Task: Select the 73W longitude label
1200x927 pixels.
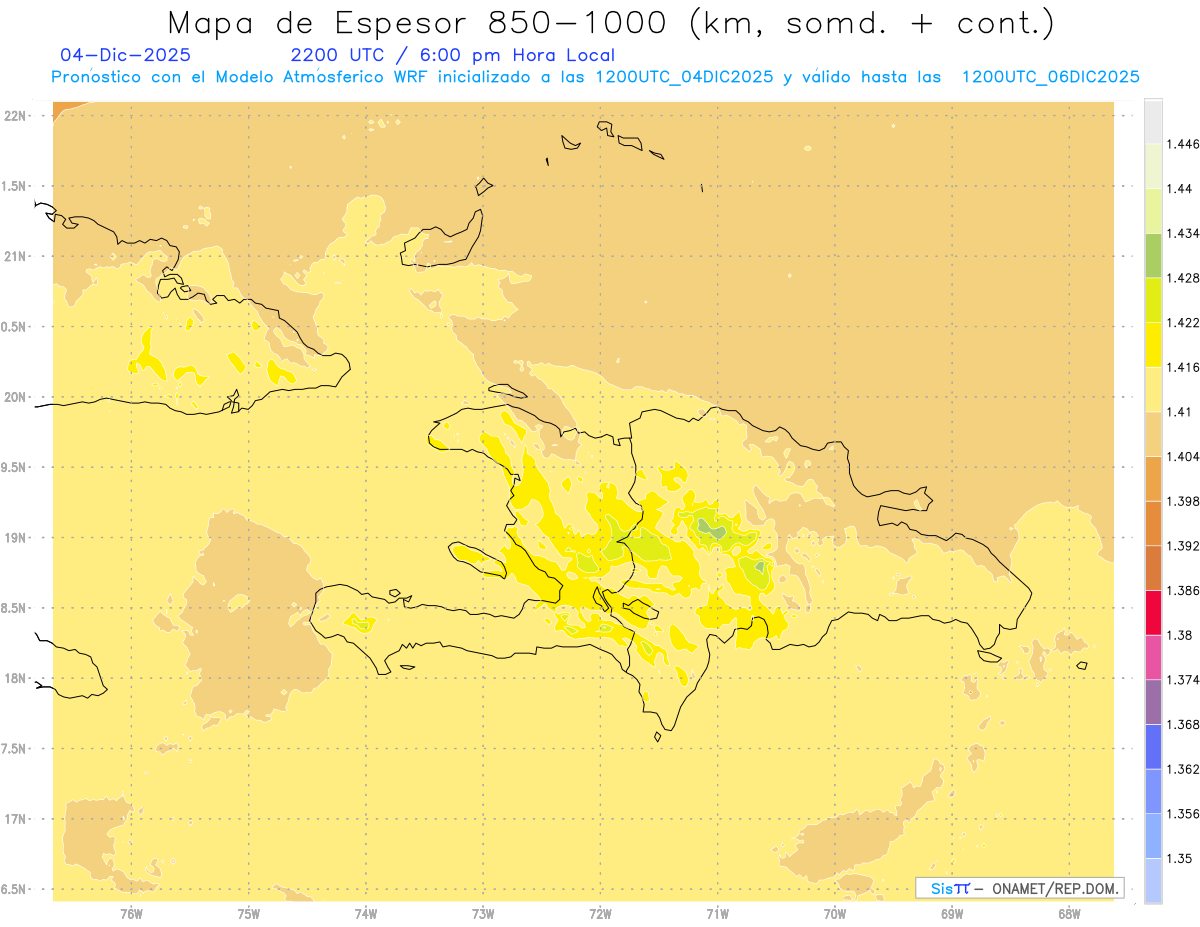Action: click(x=483, y=913)
